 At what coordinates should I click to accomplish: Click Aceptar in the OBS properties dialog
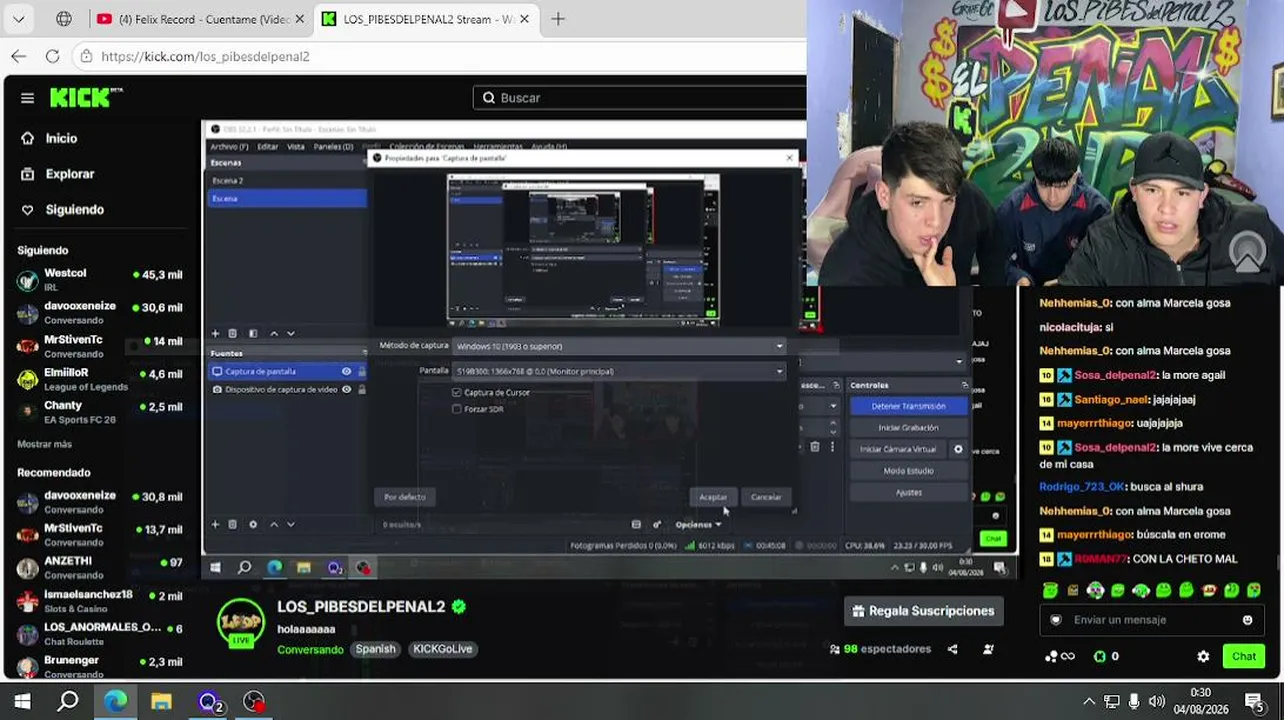(x=713, y=497)
